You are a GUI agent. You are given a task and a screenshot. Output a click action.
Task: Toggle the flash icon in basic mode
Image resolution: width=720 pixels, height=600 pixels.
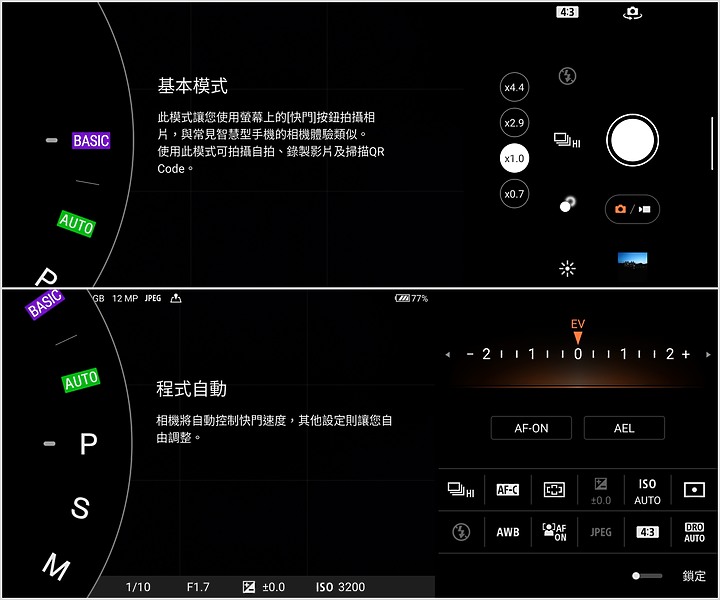[x=567, y=76]
